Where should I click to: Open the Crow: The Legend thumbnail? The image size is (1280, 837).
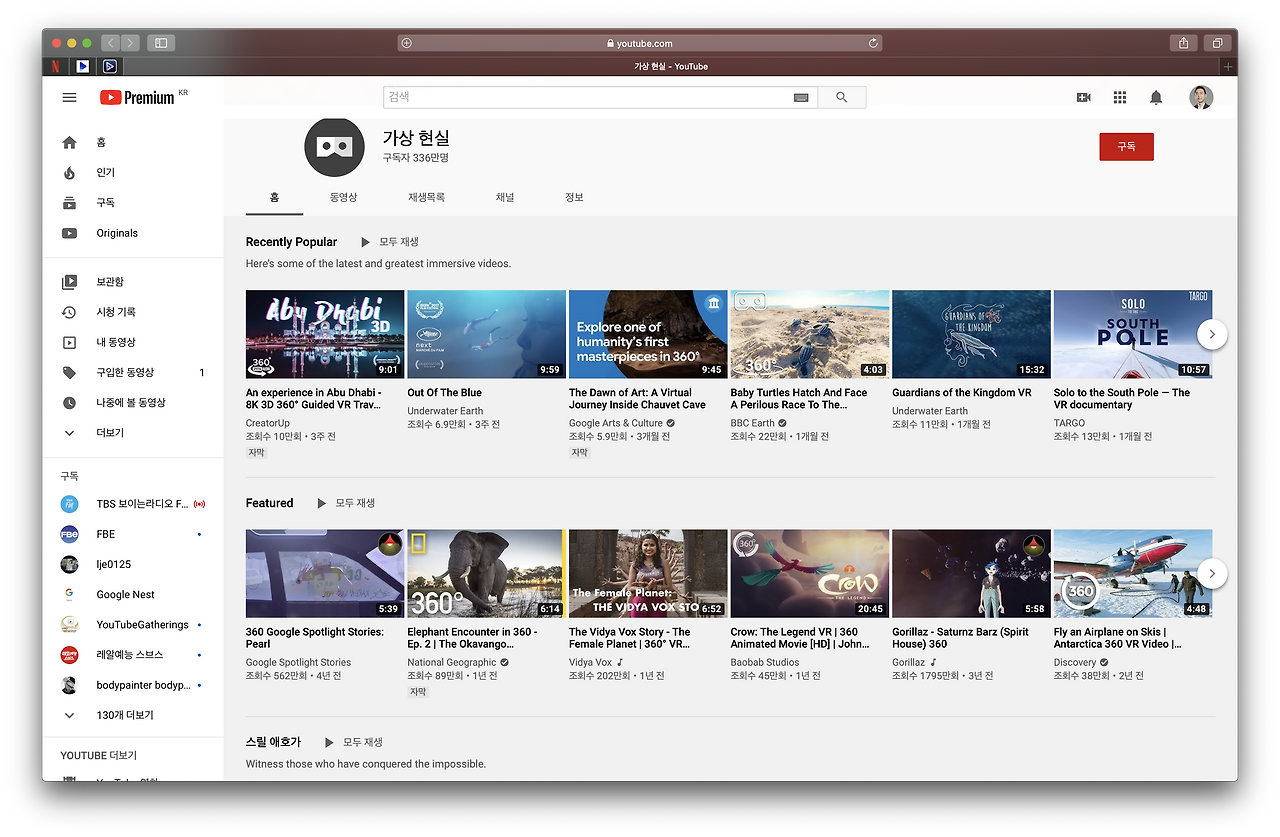[x=810, y=574]
